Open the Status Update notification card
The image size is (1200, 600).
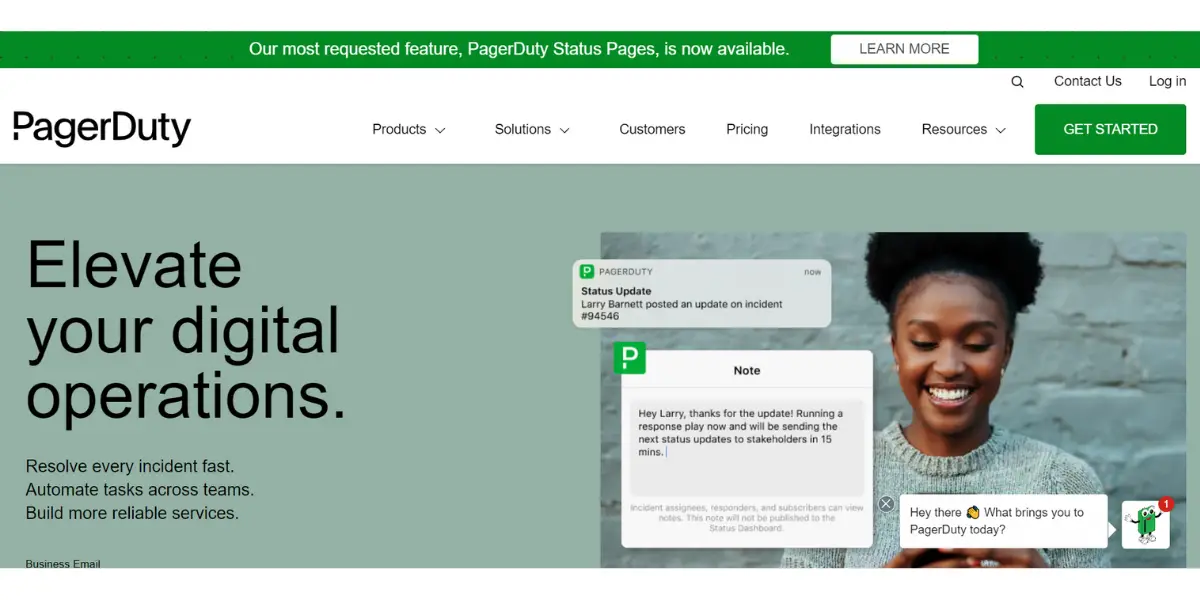pos(701,293)
